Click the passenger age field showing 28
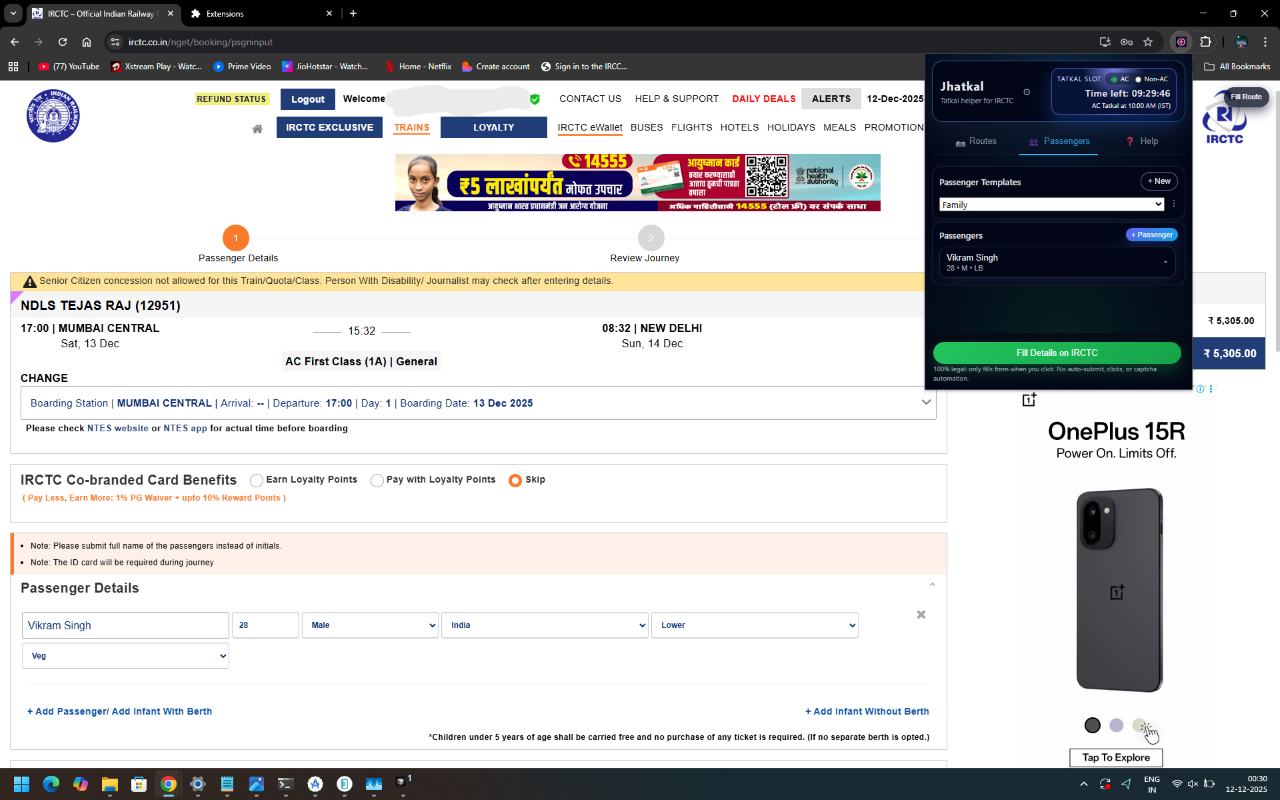The width and height of the screenshot is (1280, 800). coord(265,625)
